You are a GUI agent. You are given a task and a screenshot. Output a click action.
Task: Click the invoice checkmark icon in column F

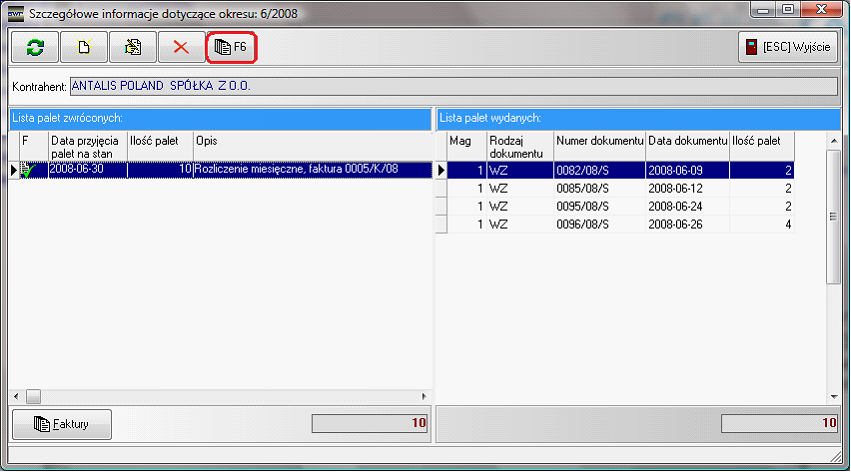[x=28, y=170]
